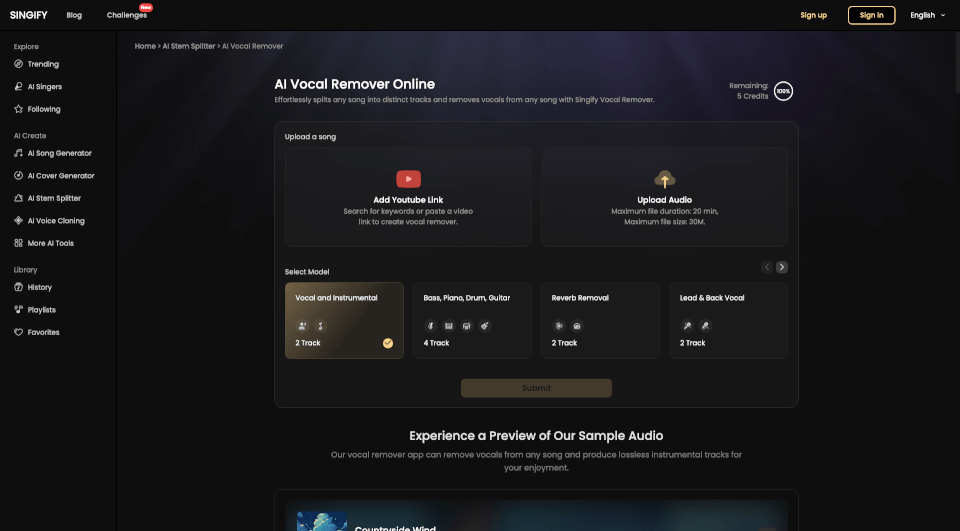This screenshot has width=960, height=531.
Task: Click the back vocal mic icon
Action: click(705, 326)
